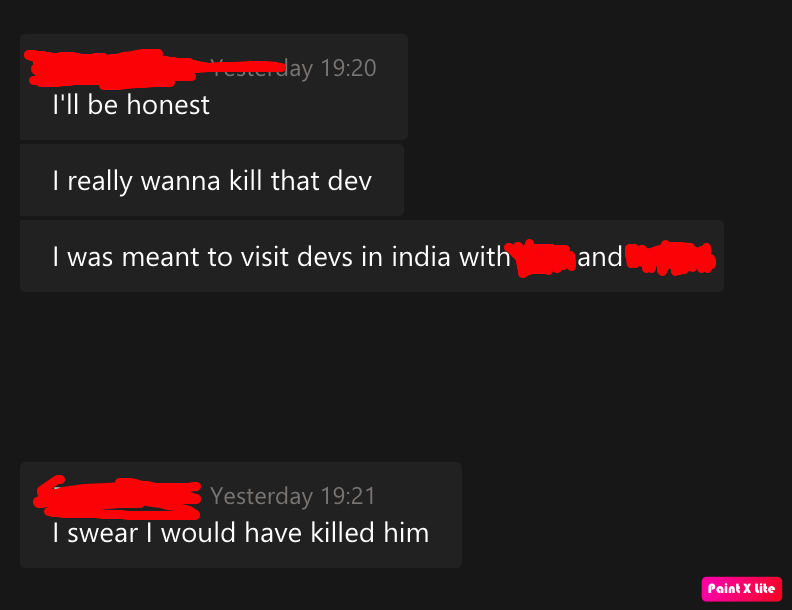Select the "I really wanna kill that dev" message
Viewport: 792px width, 610px height.
[212, 180]
